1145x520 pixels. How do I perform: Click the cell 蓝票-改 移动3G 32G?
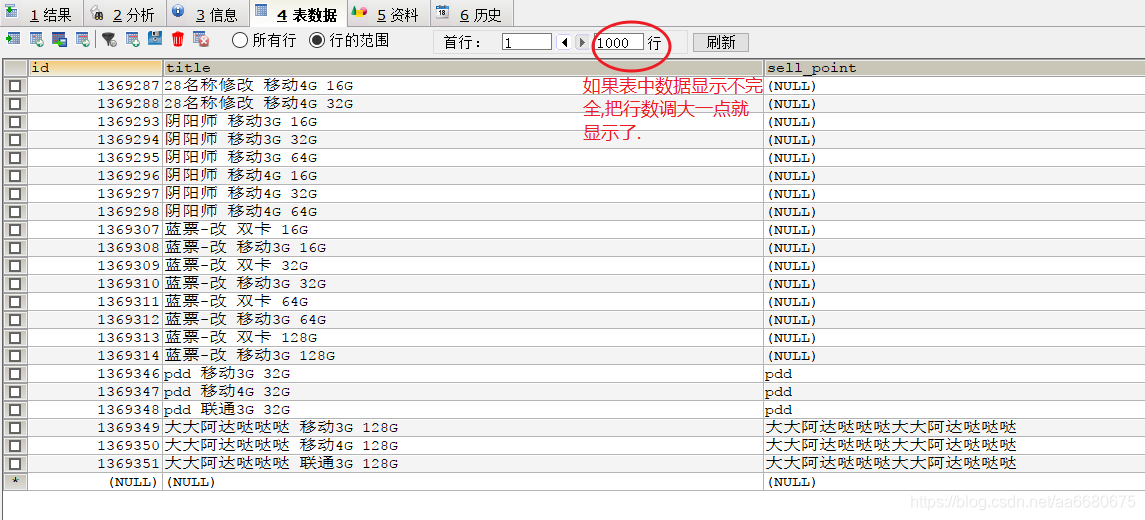(x=463, y=284)
